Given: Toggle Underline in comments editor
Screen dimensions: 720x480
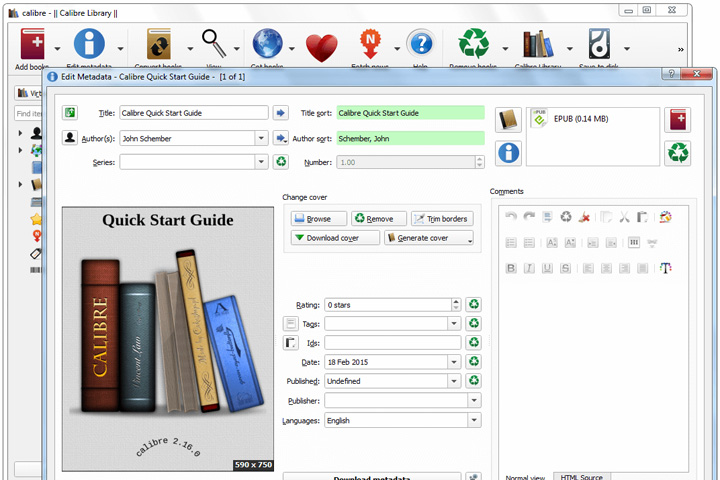Looking at the screenshot, I should tap(547, 268).
